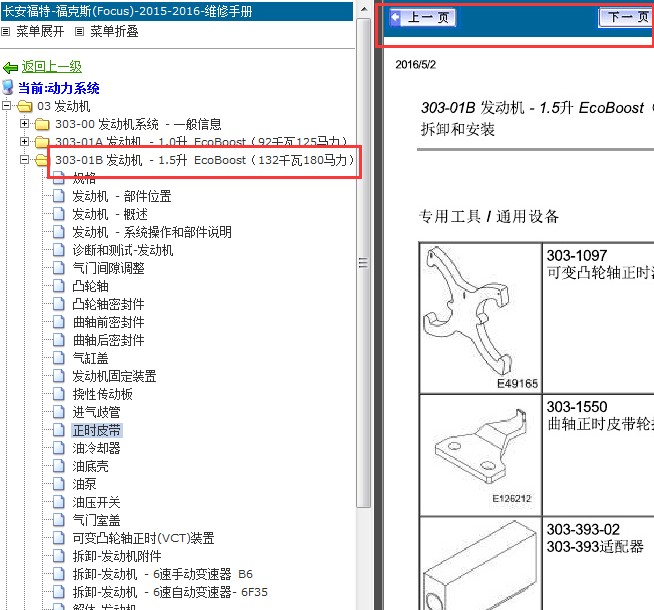Click page icon beside 曲轴前密封件

point(59,322)
